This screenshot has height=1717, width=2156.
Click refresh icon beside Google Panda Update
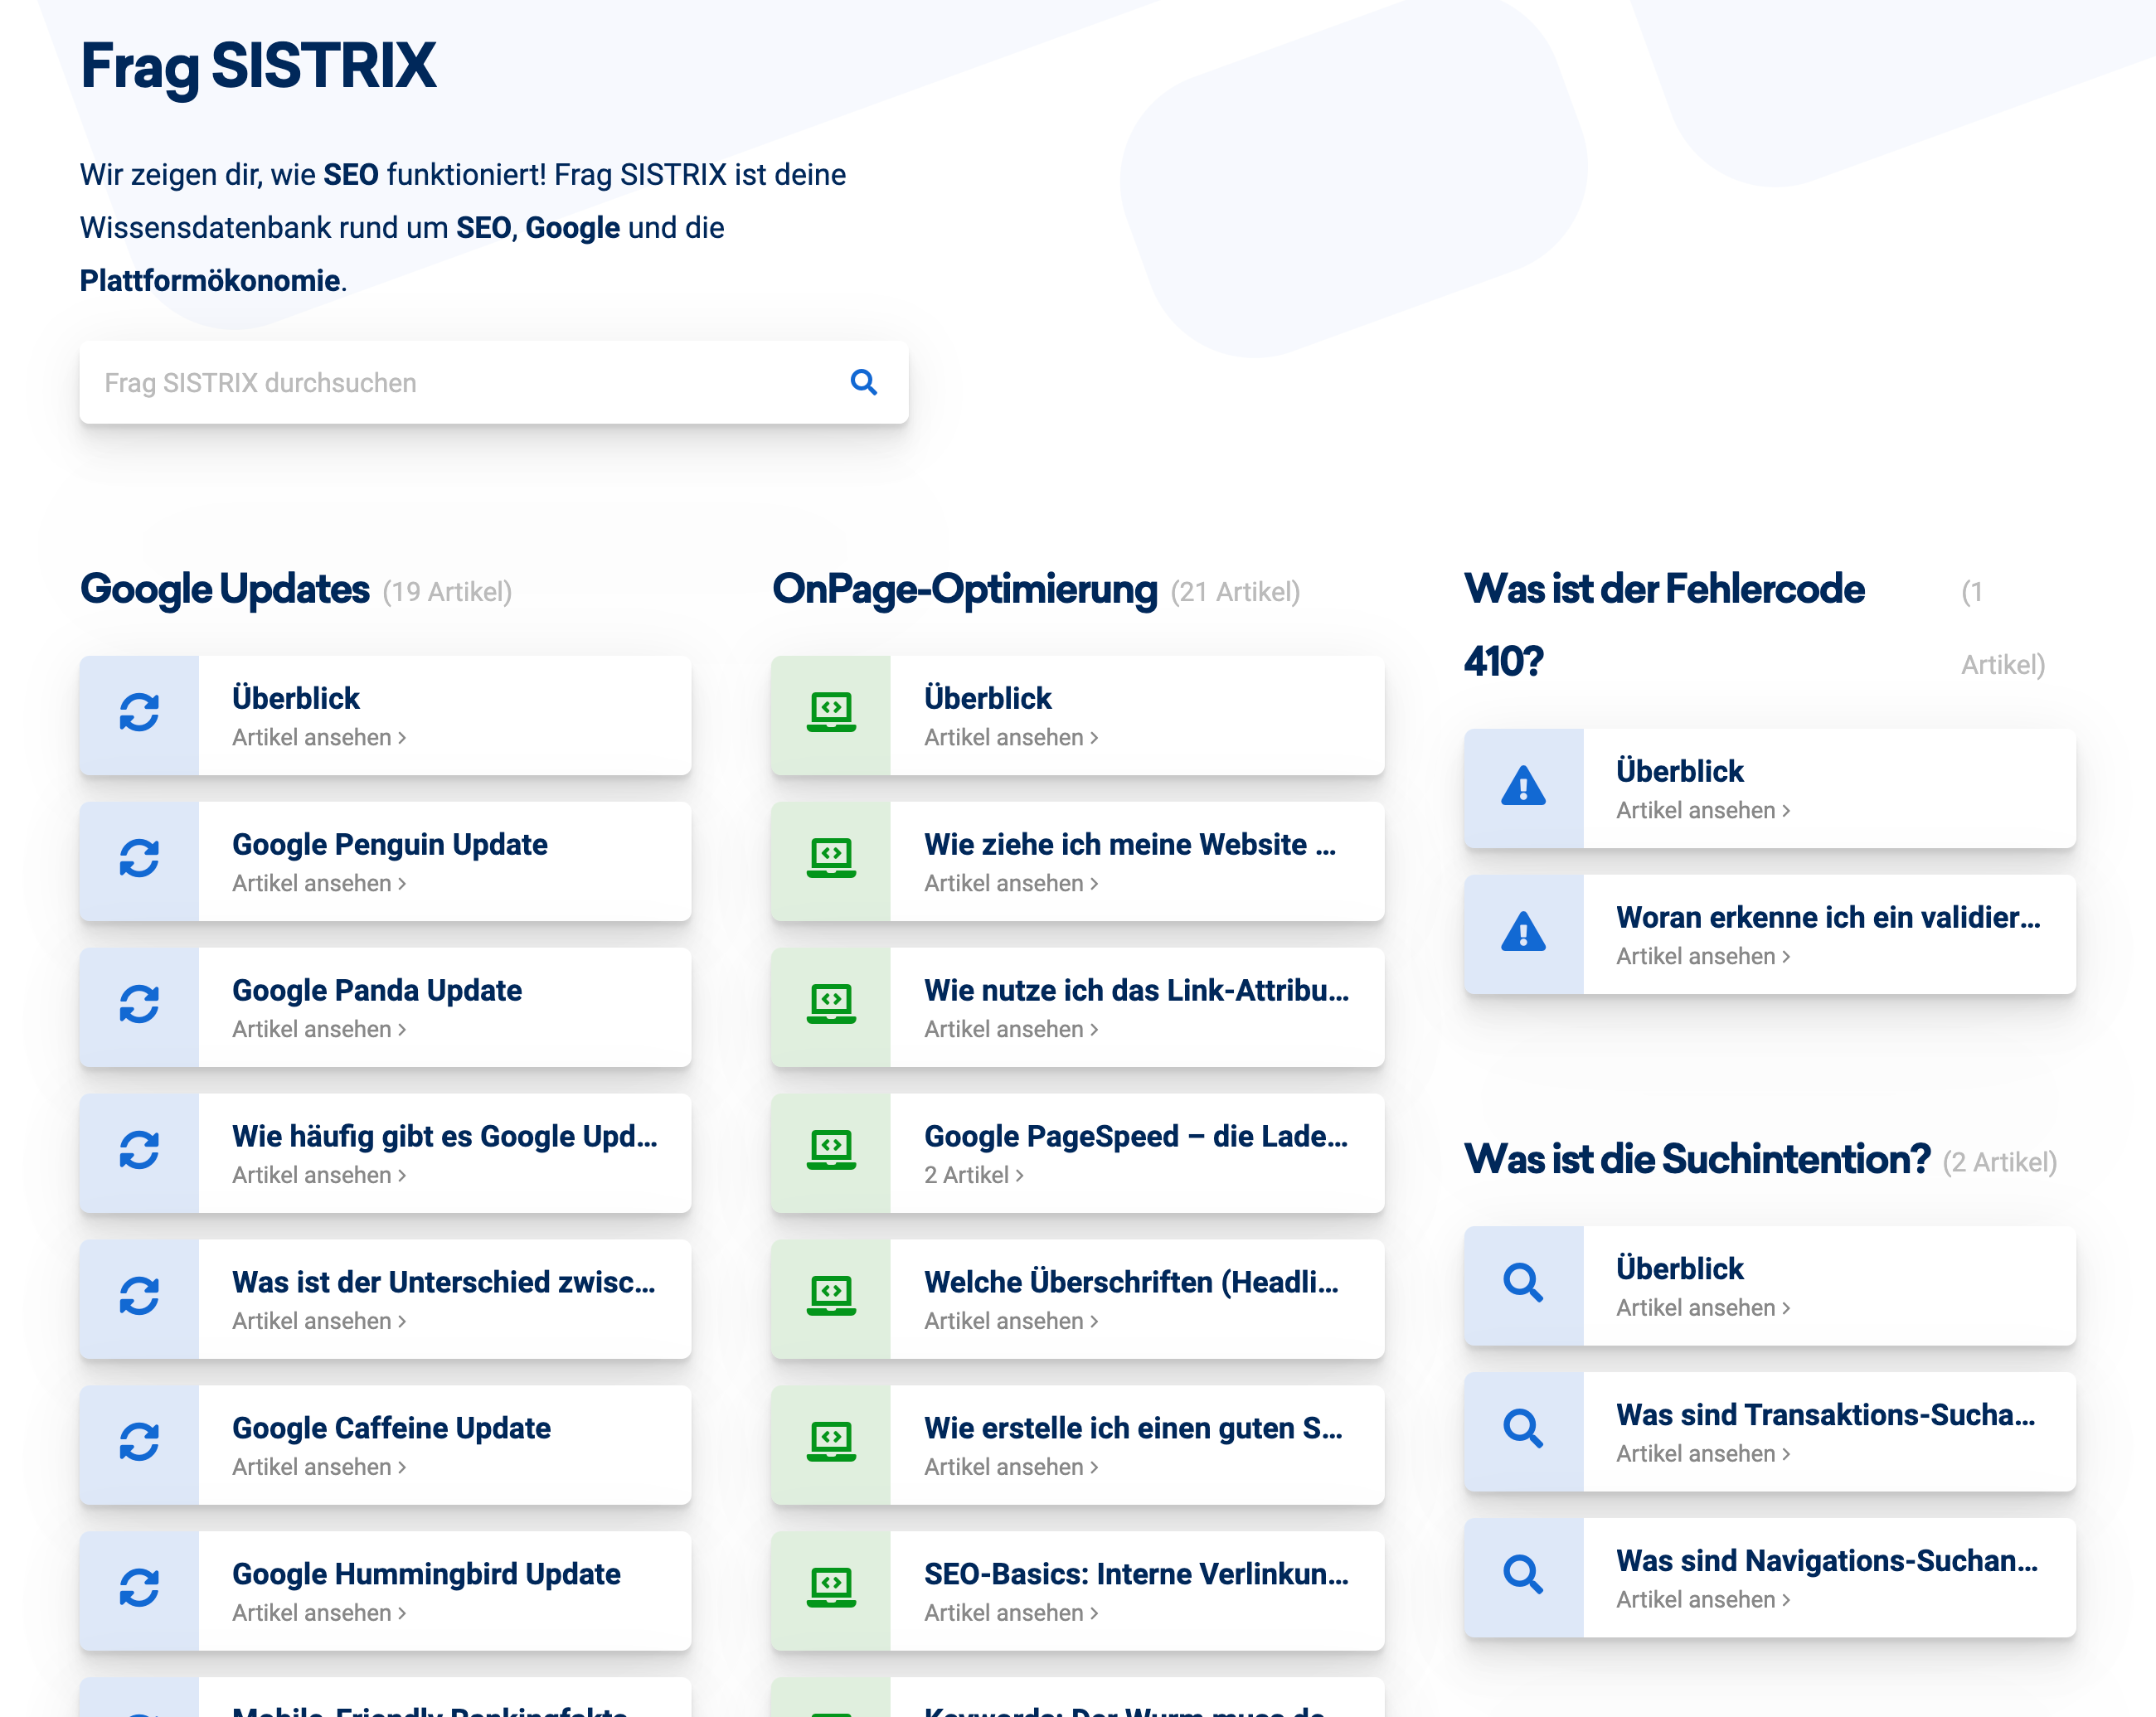139,1005
